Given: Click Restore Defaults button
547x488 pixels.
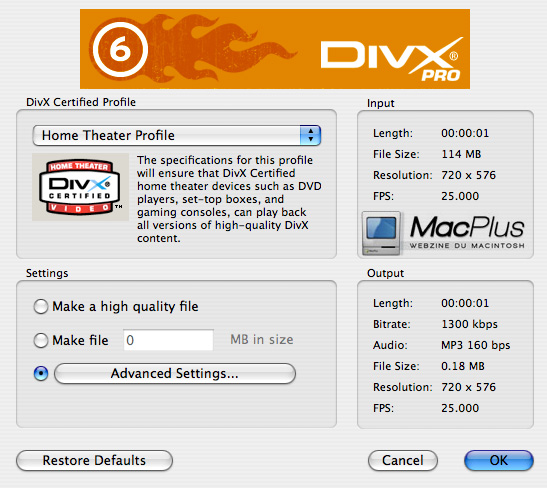Looking at the screenshot, I should (94, 460).
